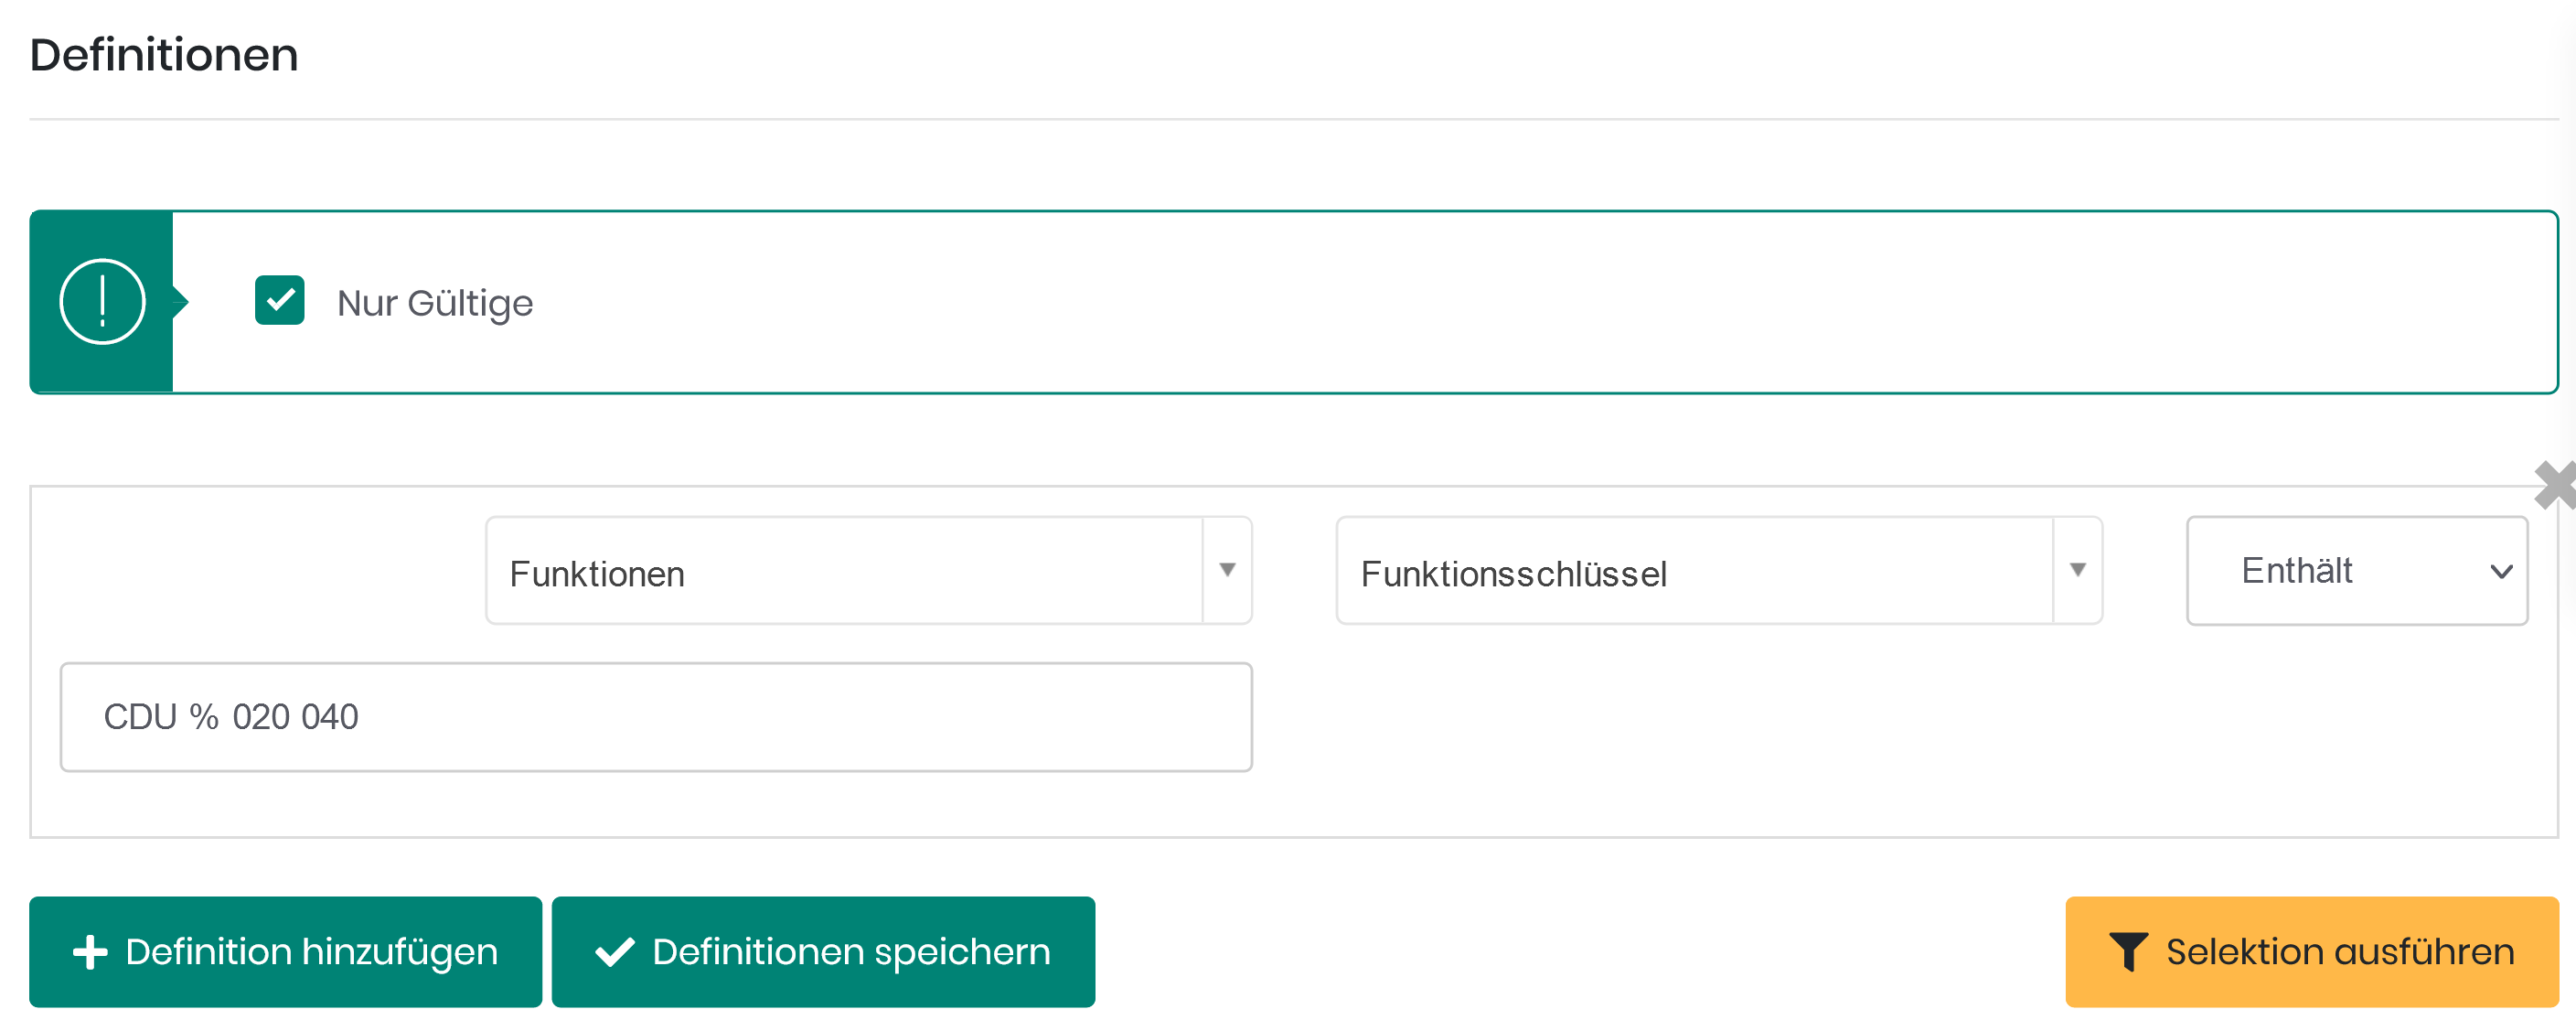Click the funnel icon on Selektion ausführen
The height and width of the screenshot is (1020, 2576).
2127,952
